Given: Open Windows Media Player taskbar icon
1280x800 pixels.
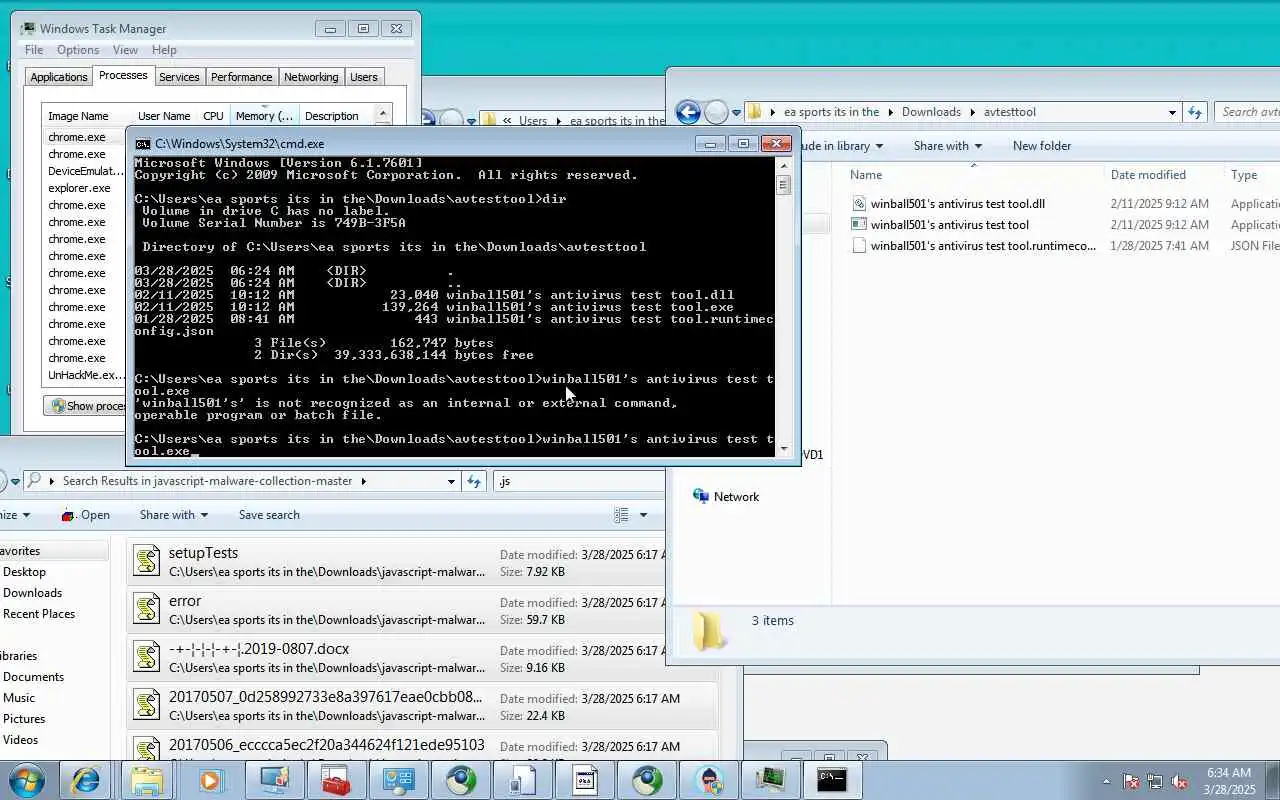Looking at the screenshot, I should coord(210,780).
